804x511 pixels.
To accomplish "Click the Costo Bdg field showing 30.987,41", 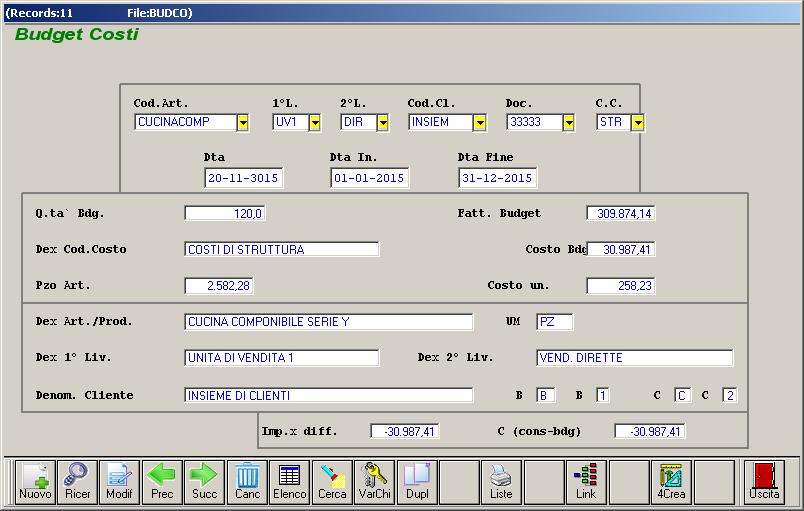I will click(x=621, y=250).
